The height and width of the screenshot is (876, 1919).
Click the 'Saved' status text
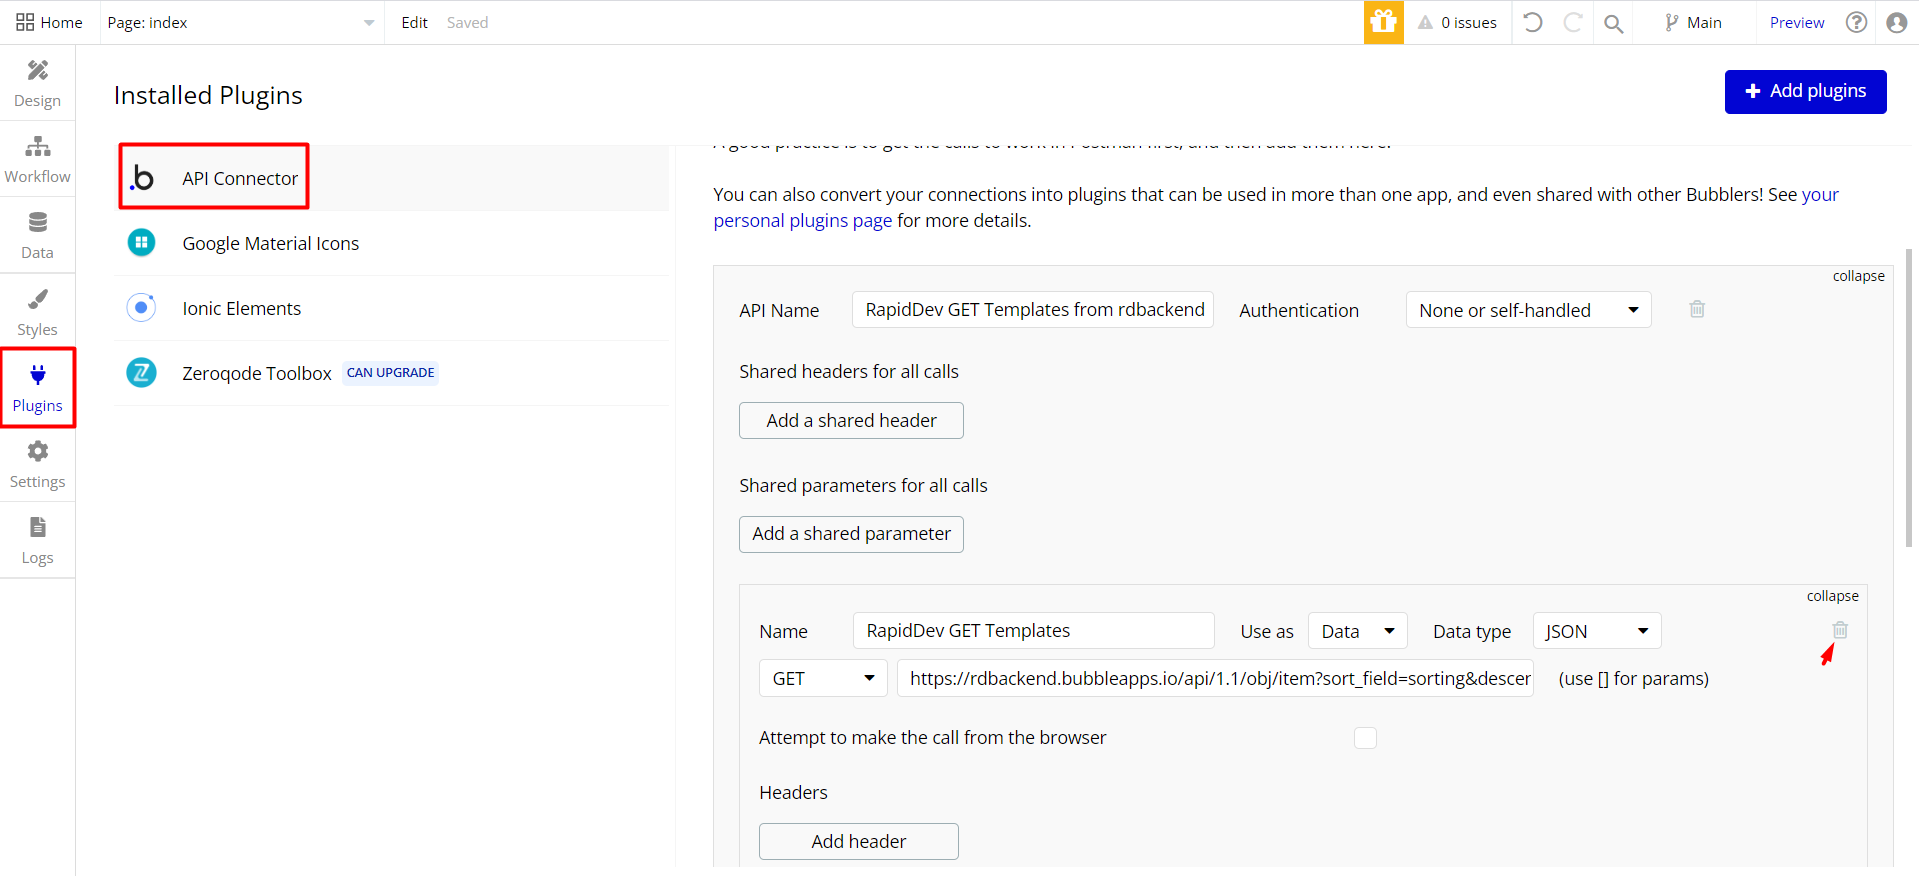467,22
